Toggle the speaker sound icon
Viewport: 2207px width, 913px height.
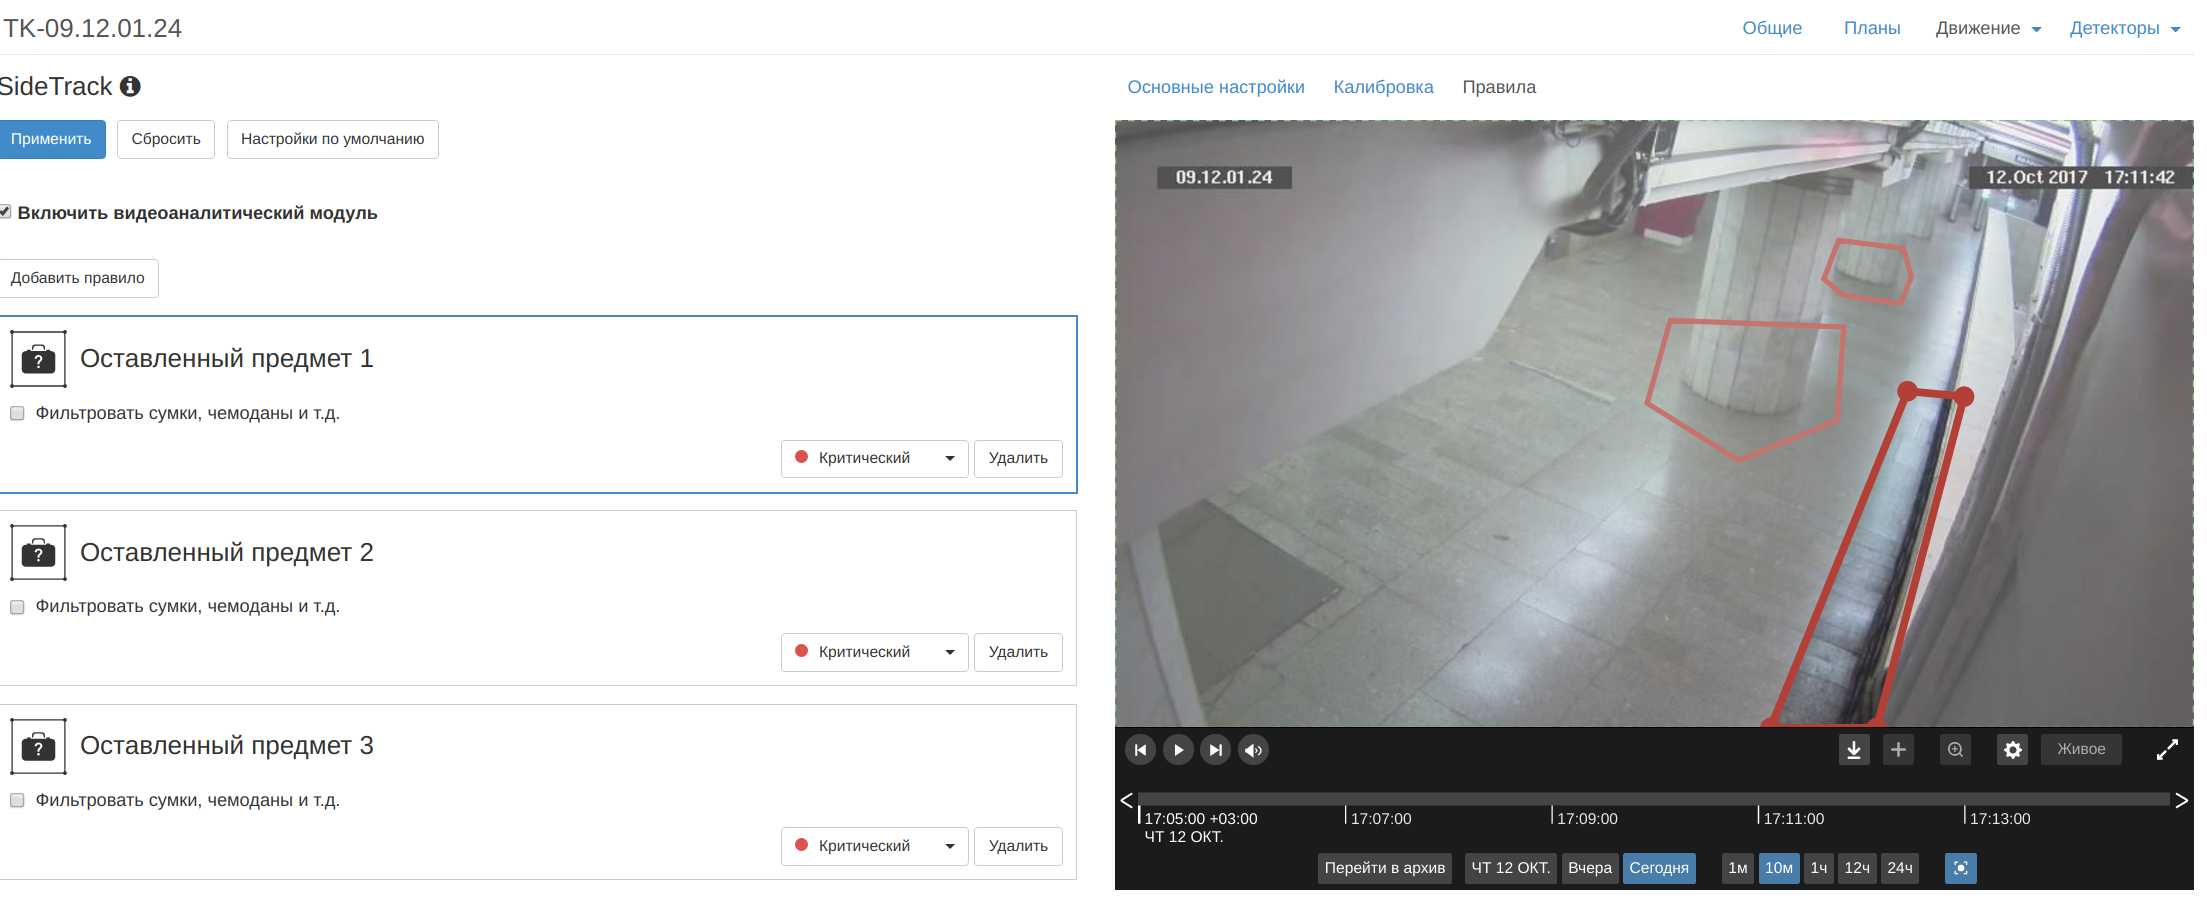click(x=1253, y=750)
